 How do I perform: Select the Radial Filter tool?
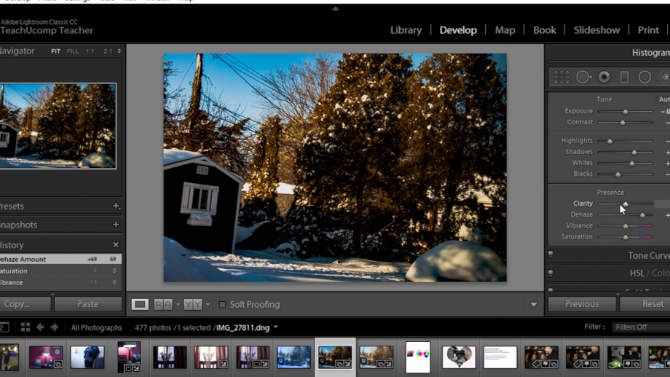coord(645,77)
